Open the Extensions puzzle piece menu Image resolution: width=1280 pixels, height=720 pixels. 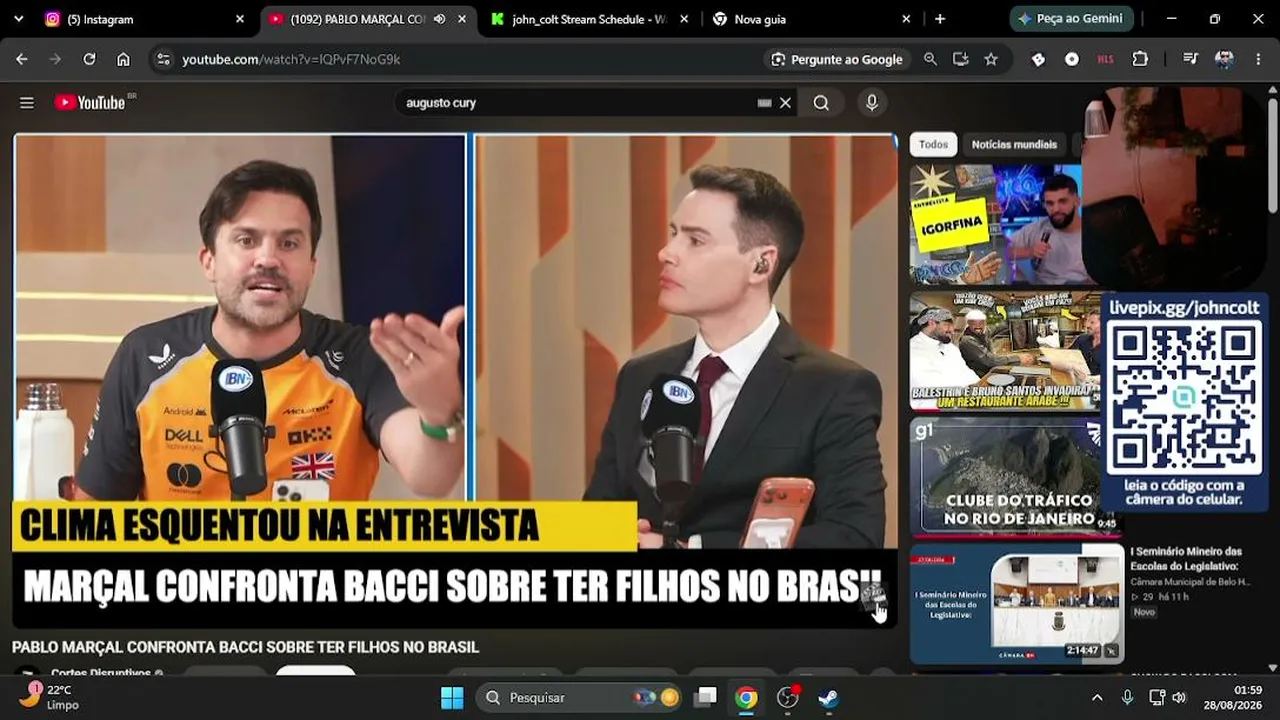[x=1140, y=59]
